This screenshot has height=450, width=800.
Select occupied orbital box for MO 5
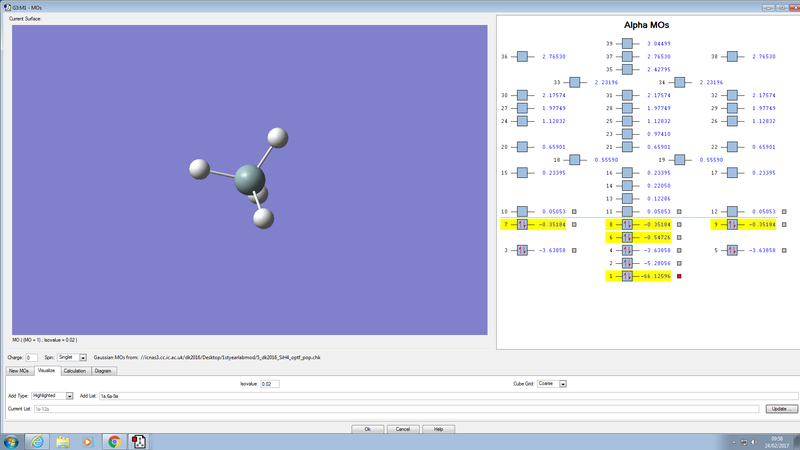click(732, 250)
